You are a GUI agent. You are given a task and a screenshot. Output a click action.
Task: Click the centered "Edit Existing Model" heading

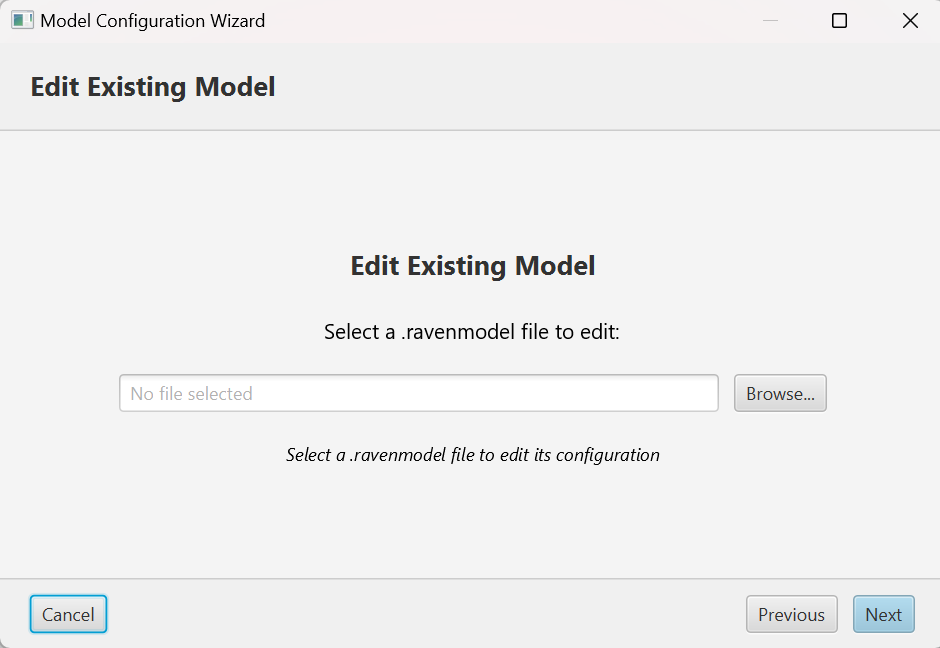473,265
